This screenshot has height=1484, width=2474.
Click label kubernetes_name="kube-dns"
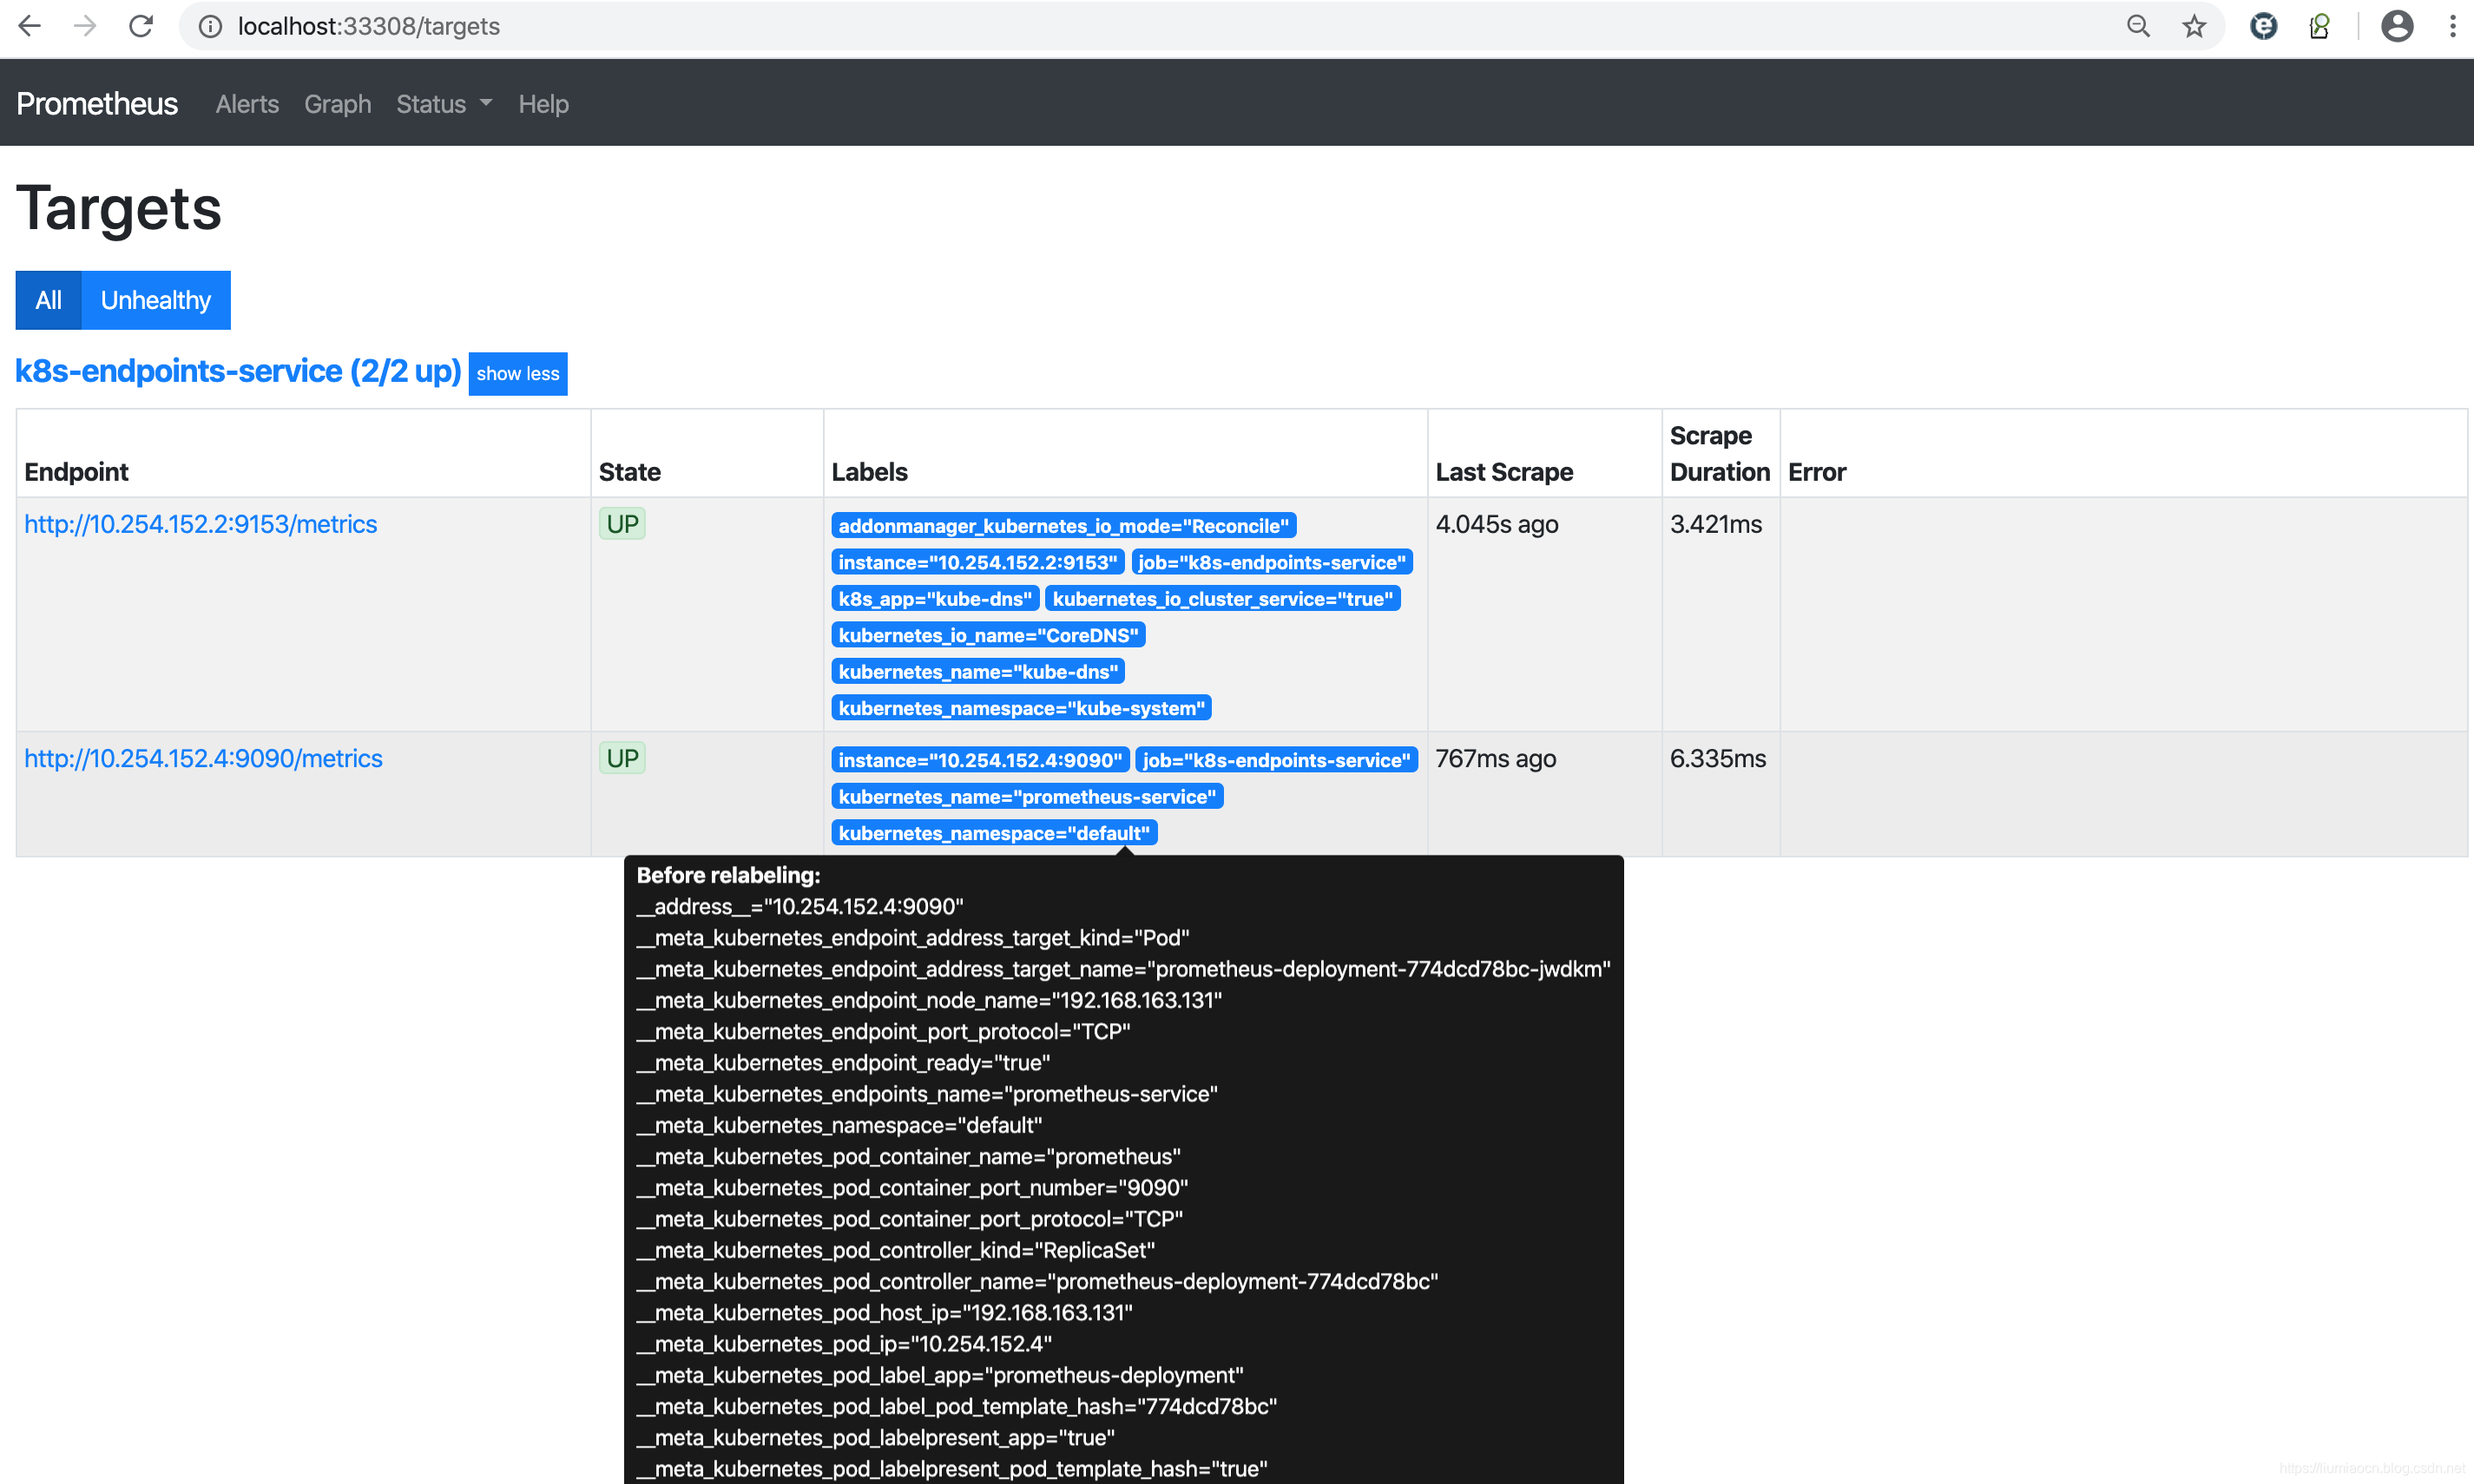click(x=978, y=672)
